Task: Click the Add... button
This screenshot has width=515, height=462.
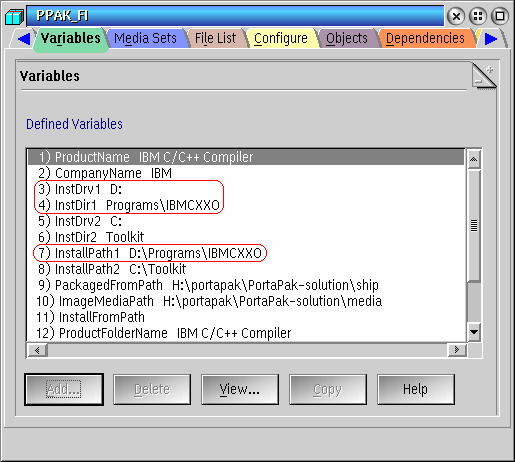Action: tap(64, 389)
